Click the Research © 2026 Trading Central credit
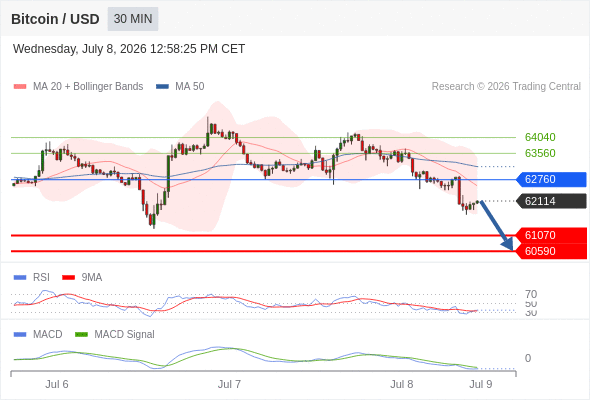 coord(506,87)
